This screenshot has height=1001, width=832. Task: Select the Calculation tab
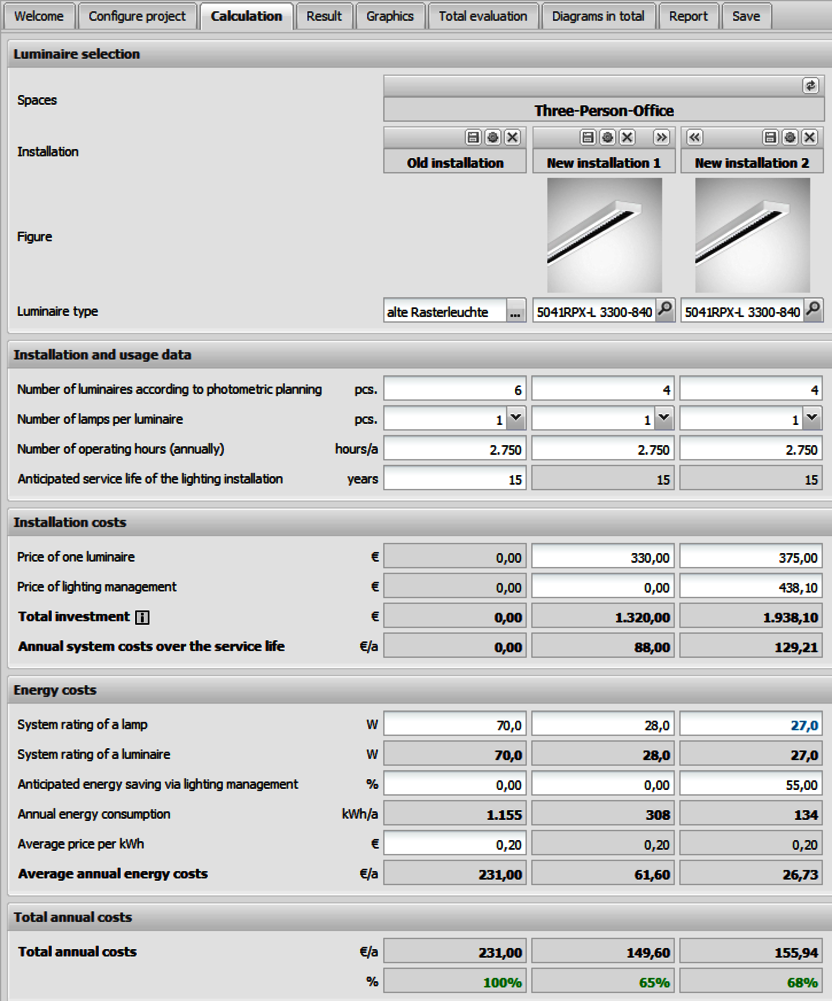click(x=246, y=16)
